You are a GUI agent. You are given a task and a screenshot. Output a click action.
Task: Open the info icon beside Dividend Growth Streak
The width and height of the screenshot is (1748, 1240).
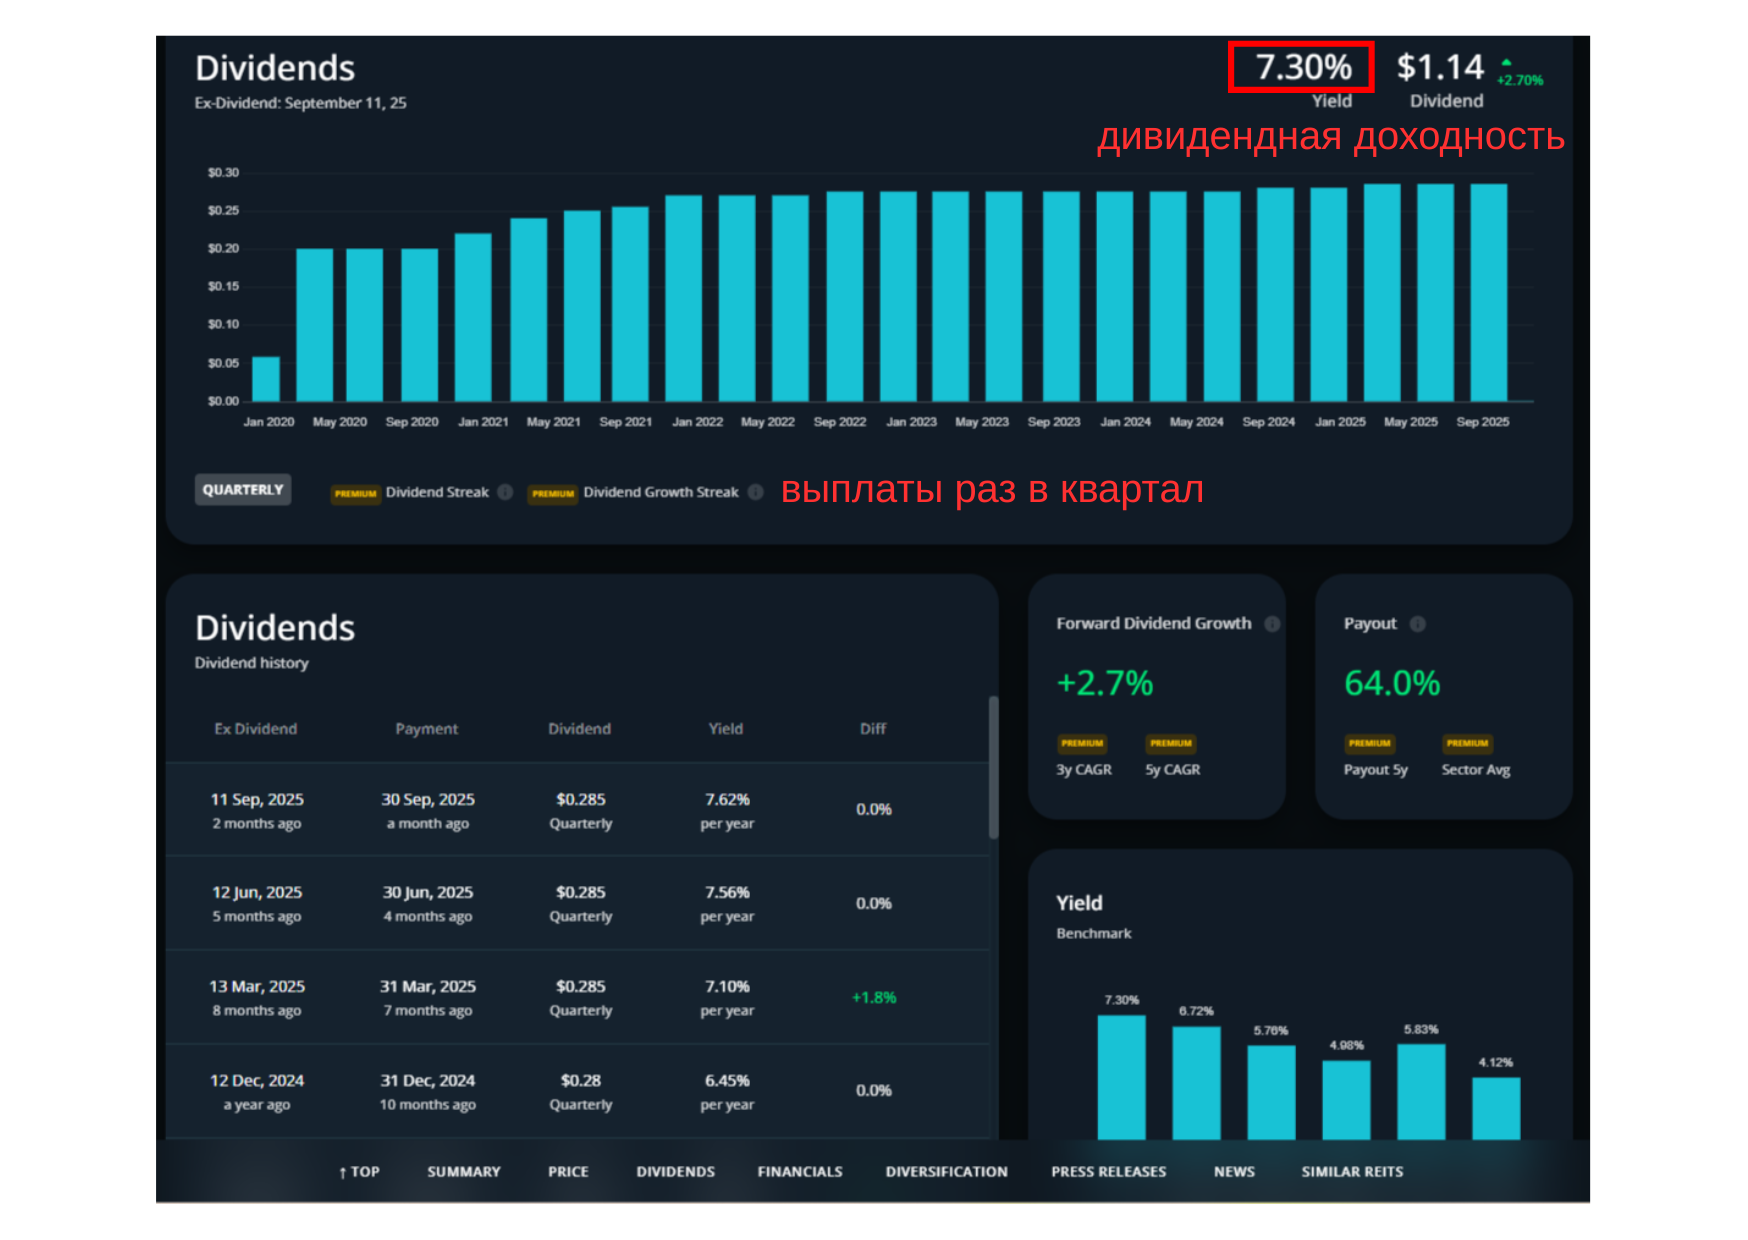[756, 492]
